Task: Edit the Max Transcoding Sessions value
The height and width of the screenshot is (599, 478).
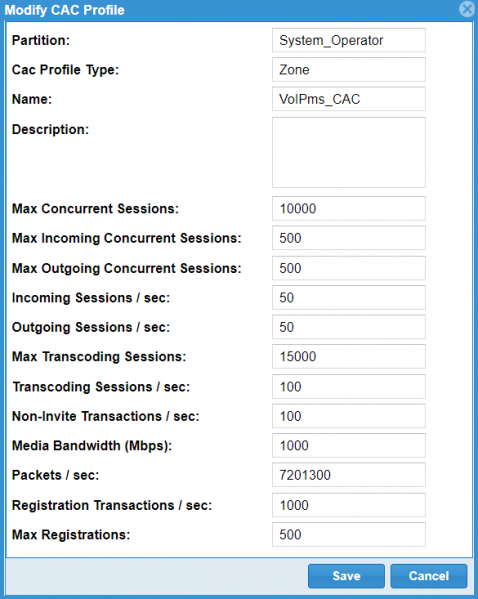Action: [348, 356]
